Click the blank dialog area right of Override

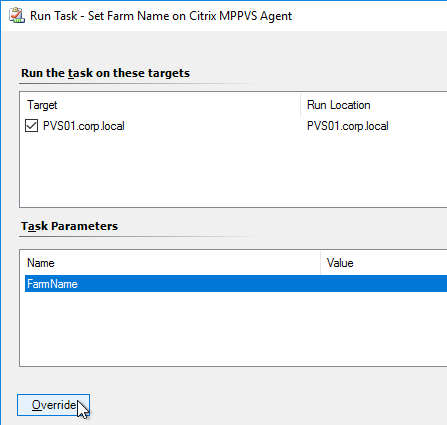tap(267, 405)
